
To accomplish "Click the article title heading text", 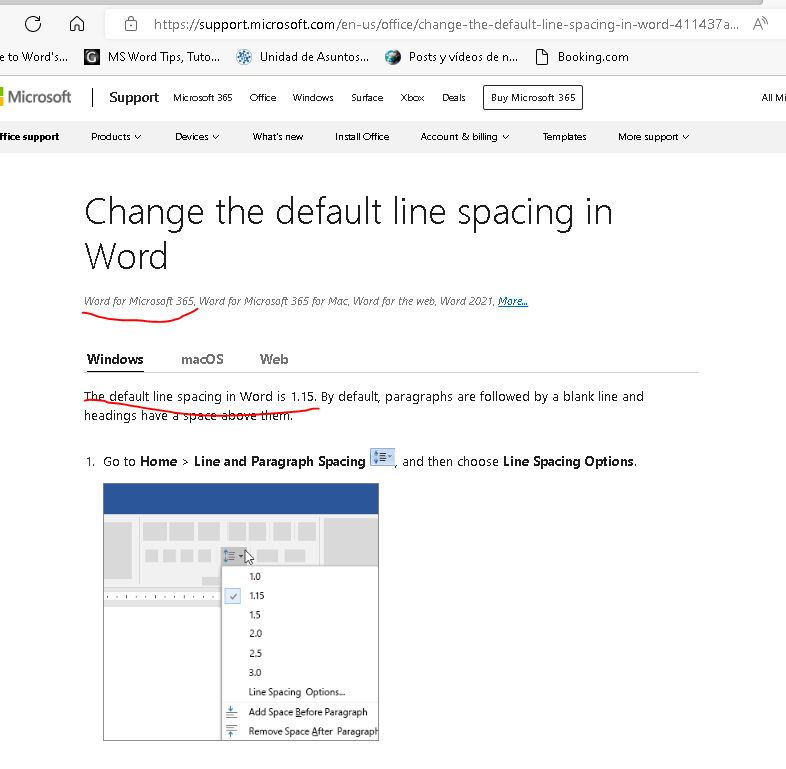I will point(348,234).
